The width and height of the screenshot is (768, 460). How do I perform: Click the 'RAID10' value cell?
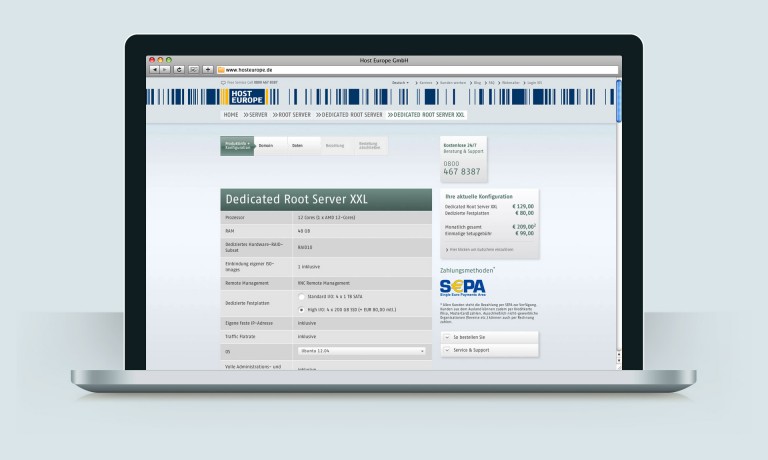coord(305,247)
